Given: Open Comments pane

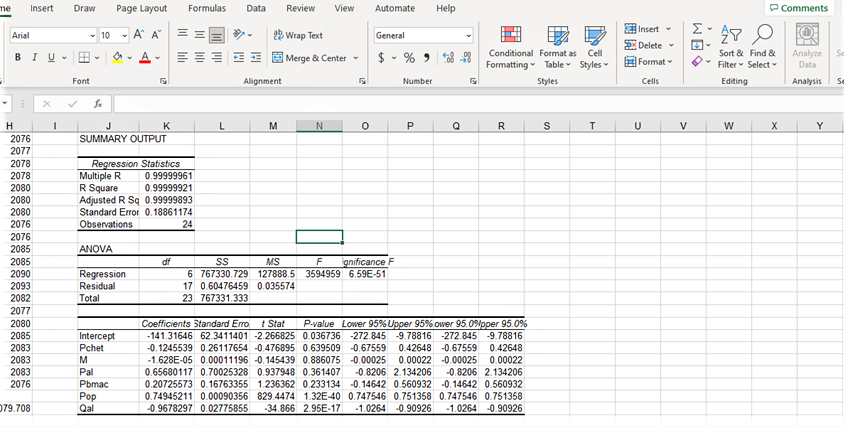Looking at the screenshot, I should pos(799,8).
